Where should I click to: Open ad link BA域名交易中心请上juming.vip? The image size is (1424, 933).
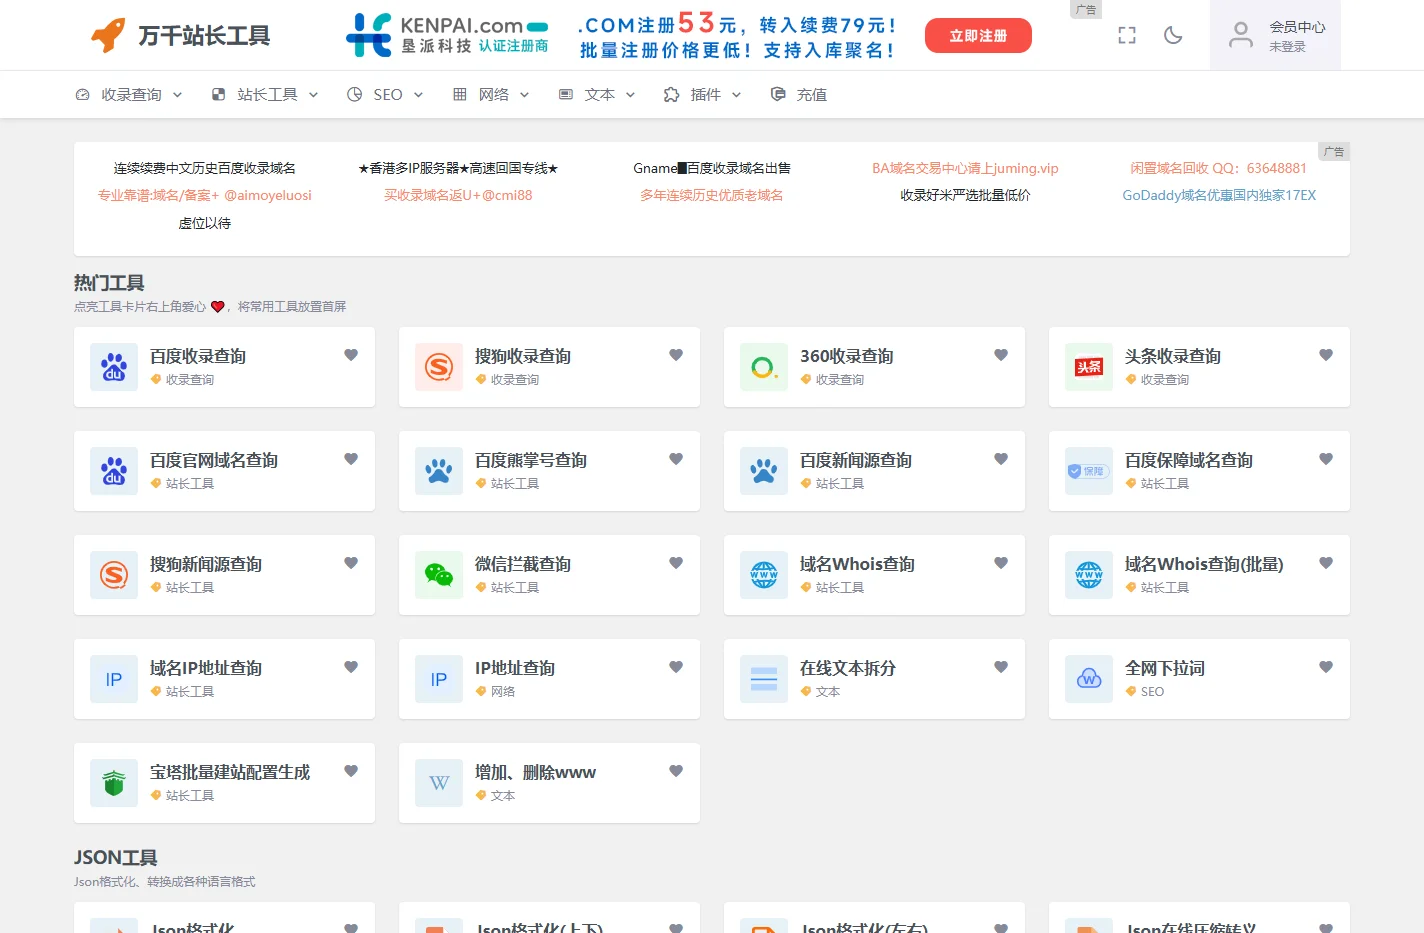click(x=965, y=168)
